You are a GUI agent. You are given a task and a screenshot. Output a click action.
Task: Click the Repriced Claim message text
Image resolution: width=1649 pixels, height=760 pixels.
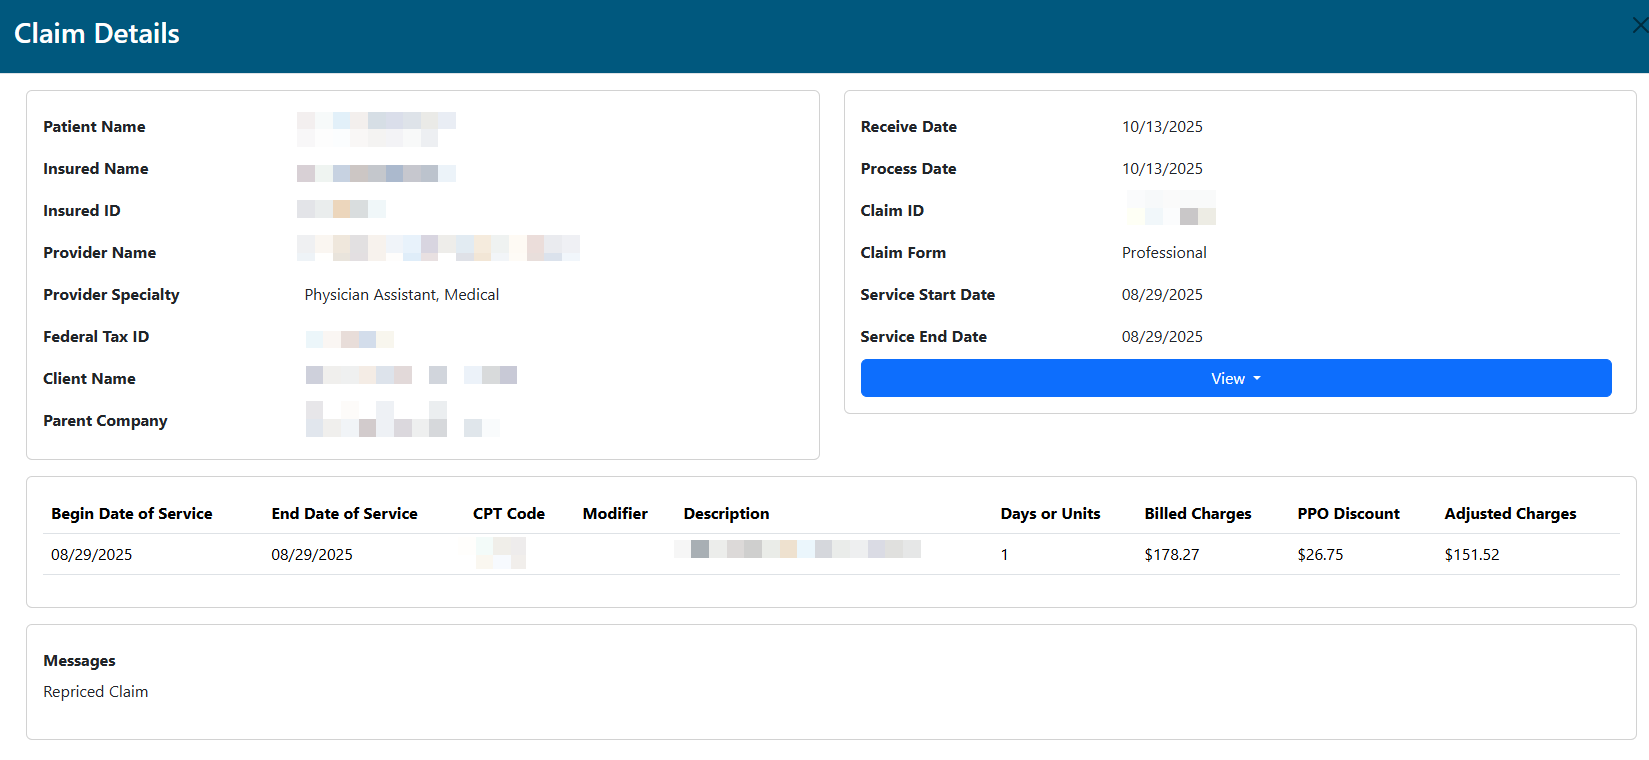[96, 692]
